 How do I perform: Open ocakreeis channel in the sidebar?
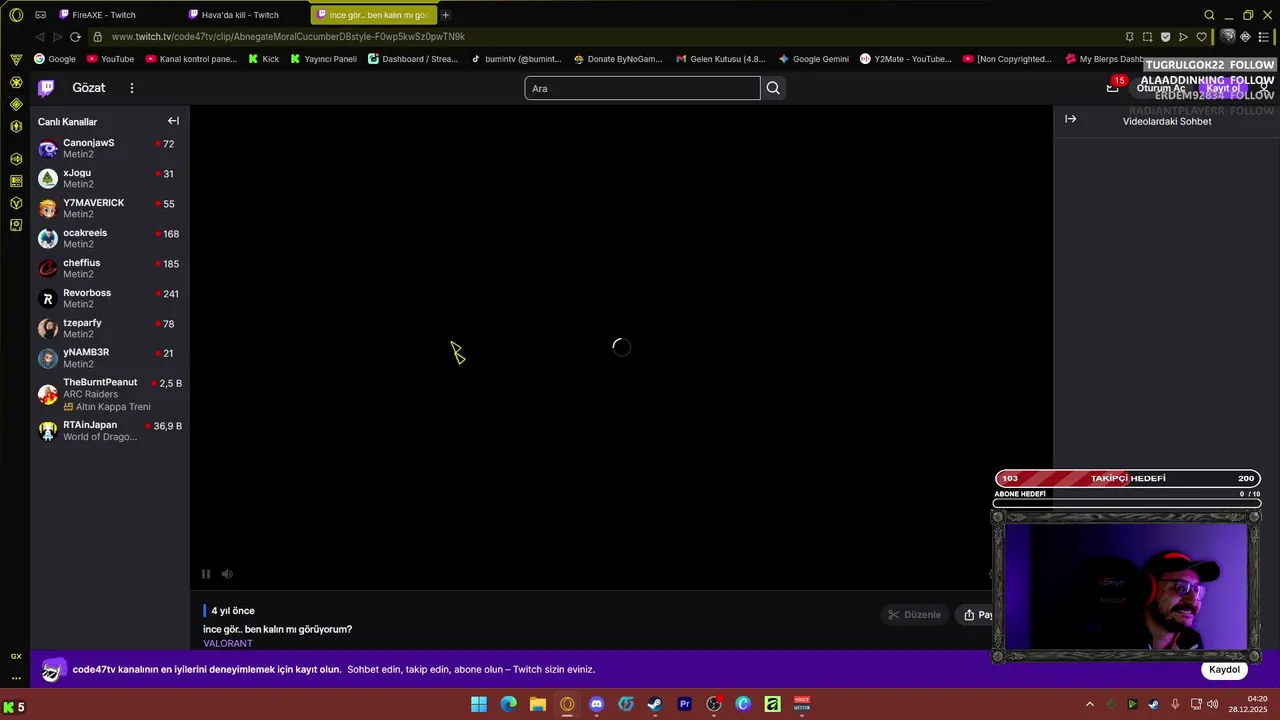(110, 239)
